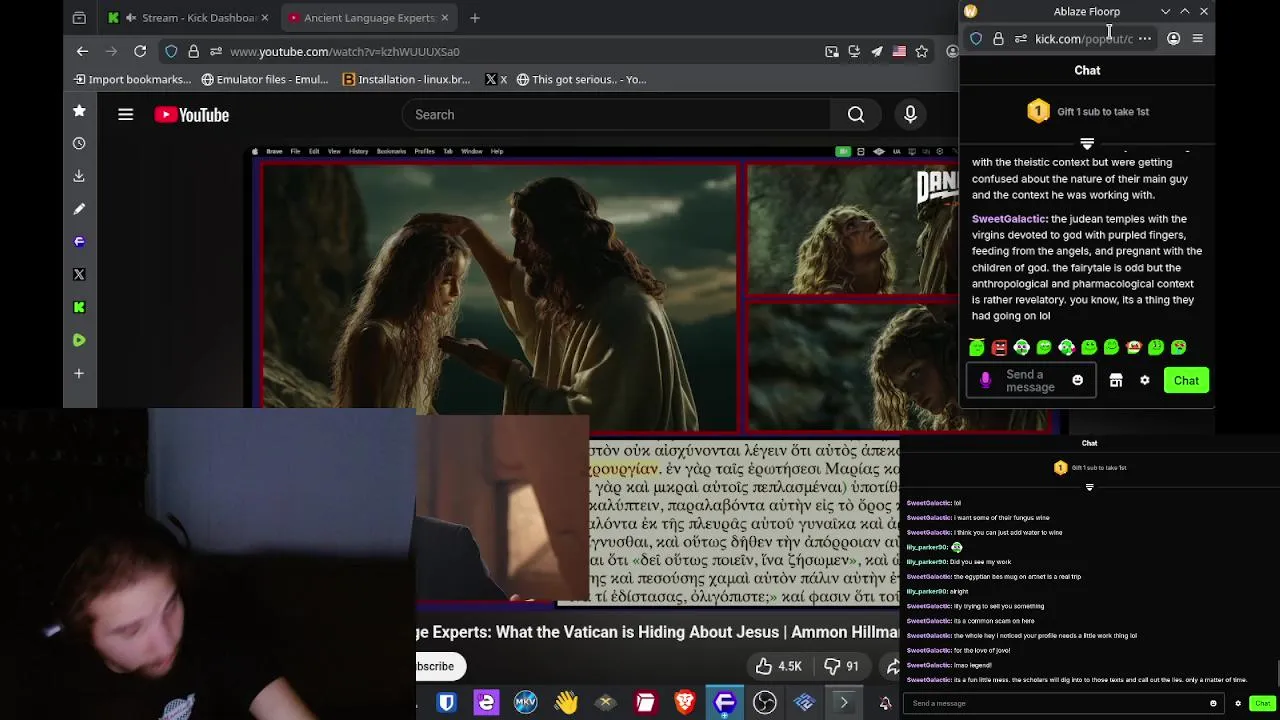Click Send a message in lower chat panel
1280x720 pixels.
click(1064, 703)
